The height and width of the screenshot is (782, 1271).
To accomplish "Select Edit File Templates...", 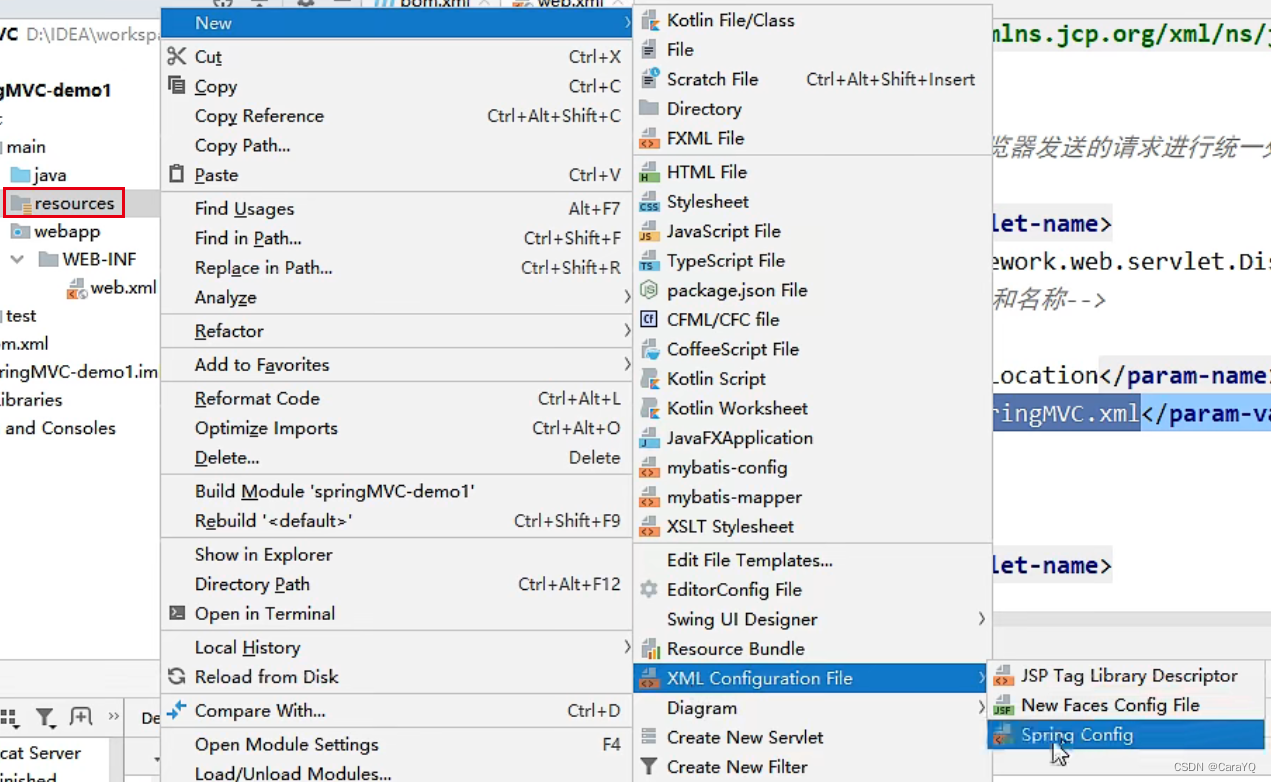I will coord(811,560).
